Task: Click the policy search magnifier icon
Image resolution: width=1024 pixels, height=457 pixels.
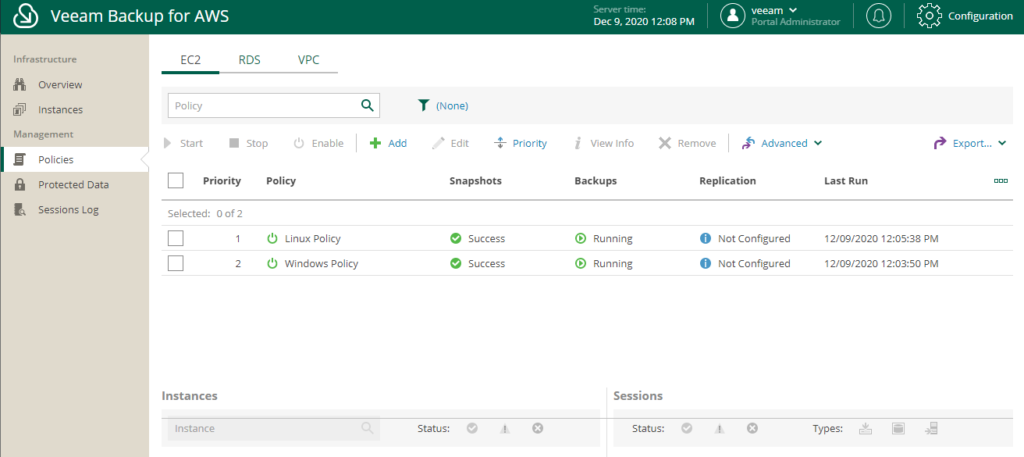Action: tap(367, 105)
